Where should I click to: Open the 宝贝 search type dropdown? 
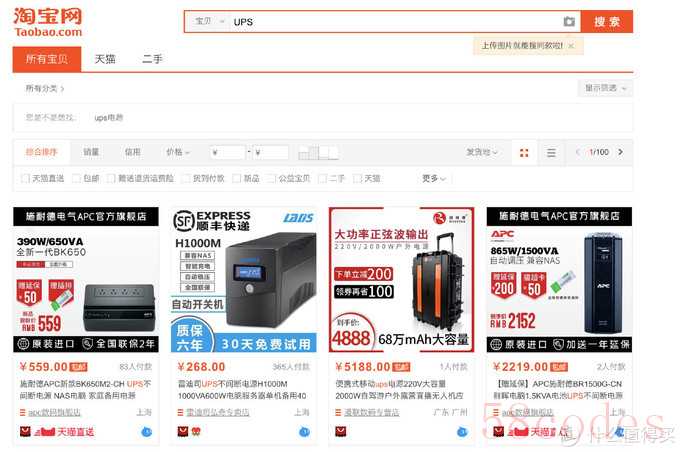coord(209,21)
